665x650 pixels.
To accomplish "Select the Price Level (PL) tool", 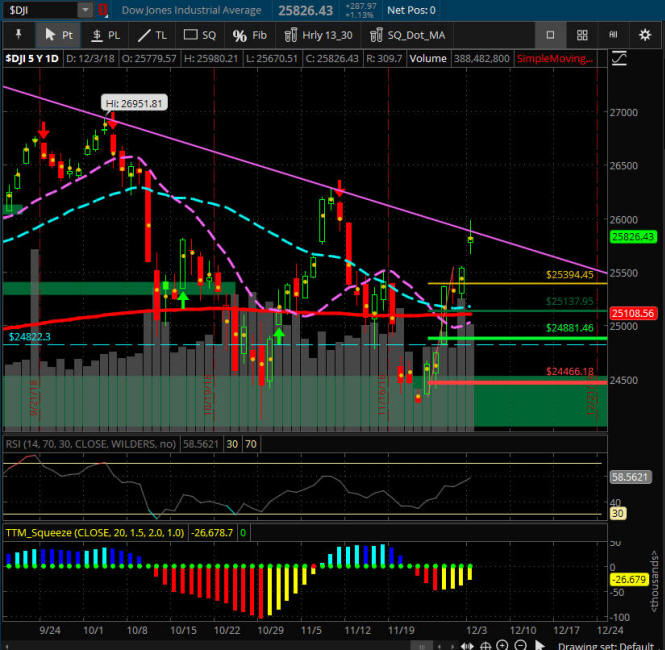I will [105, 35].
